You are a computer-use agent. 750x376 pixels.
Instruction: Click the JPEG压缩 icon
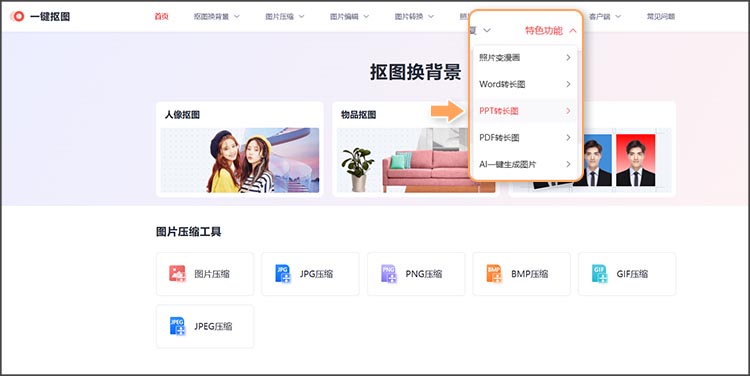click(177, 326)
